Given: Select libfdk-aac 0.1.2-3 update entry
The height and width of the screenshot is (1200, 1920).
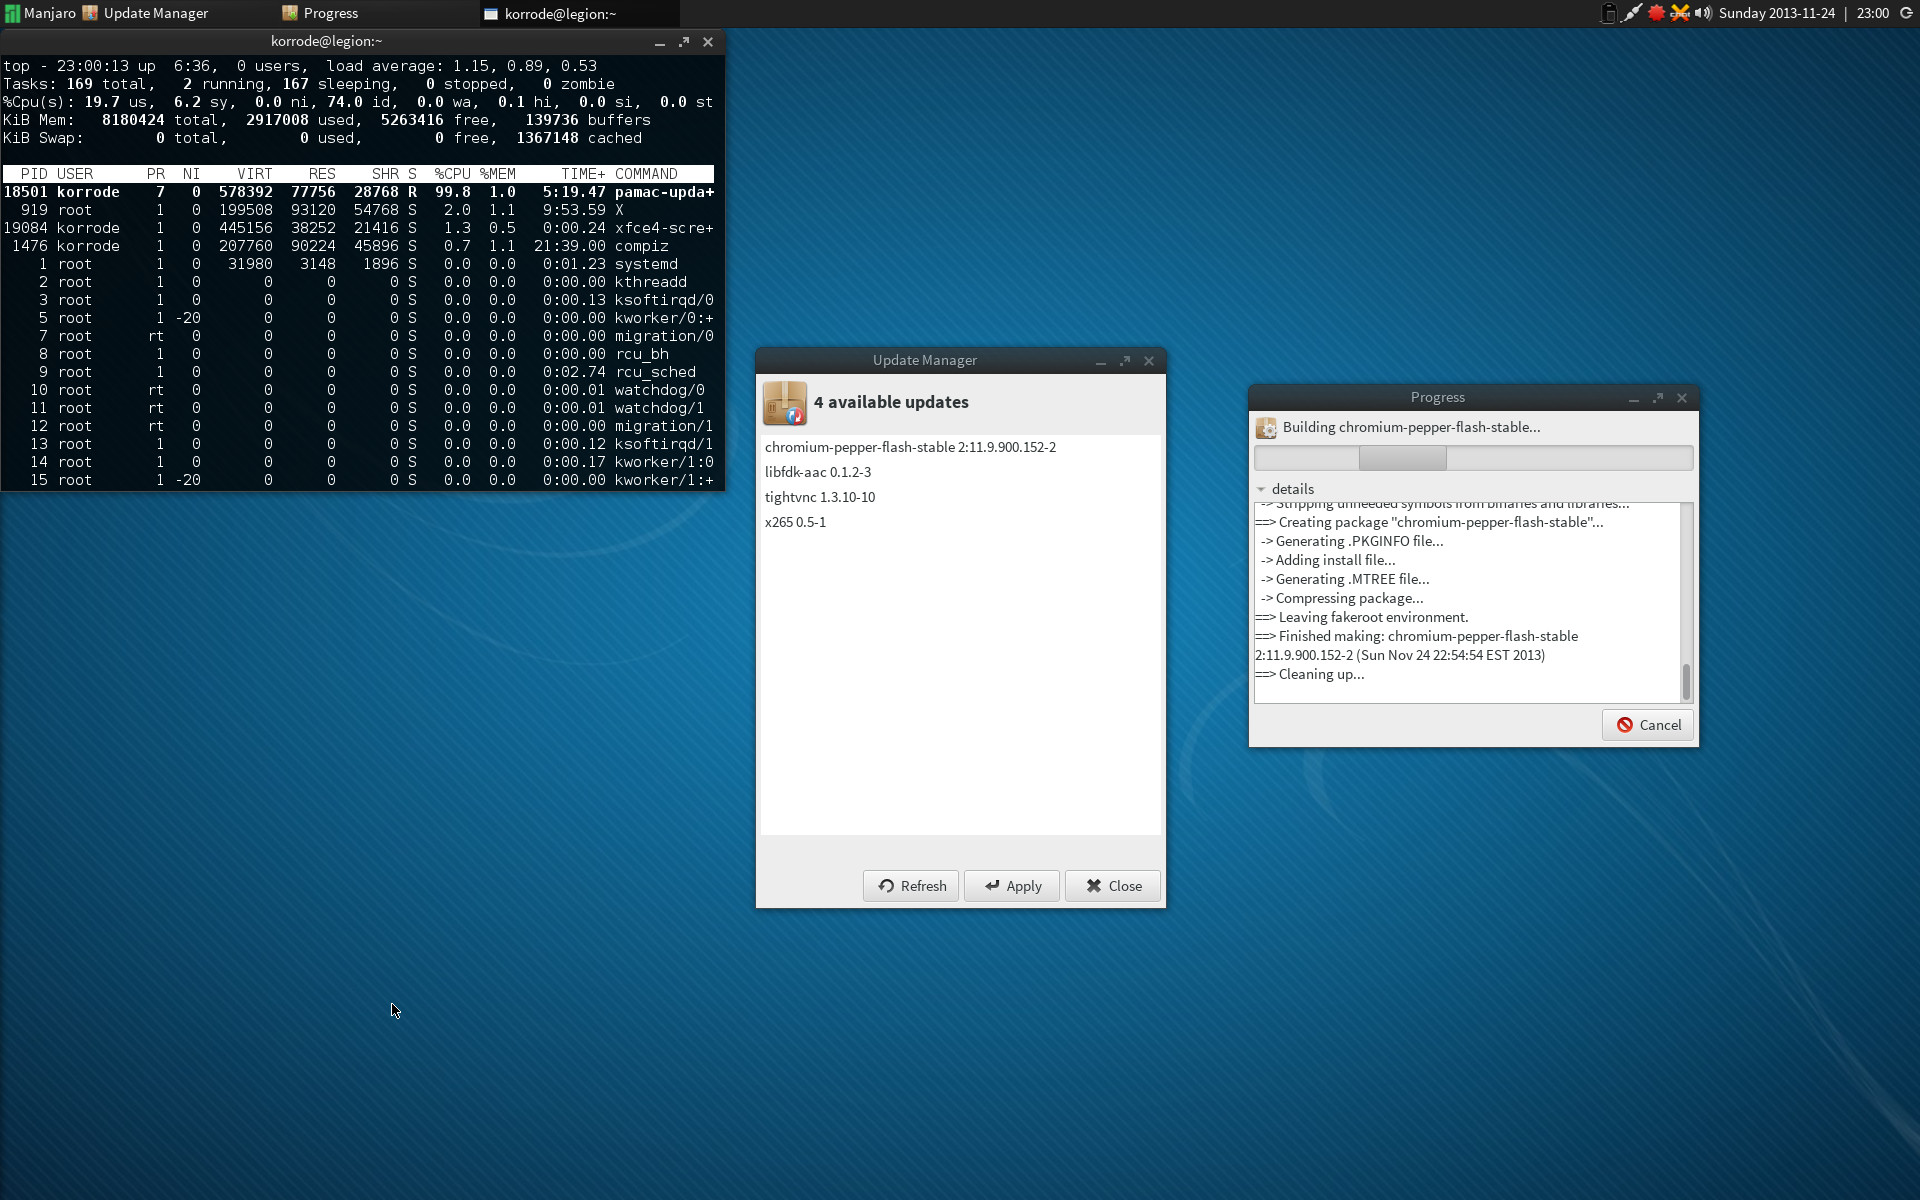Looking at the screenshot, I should [960, 472].
